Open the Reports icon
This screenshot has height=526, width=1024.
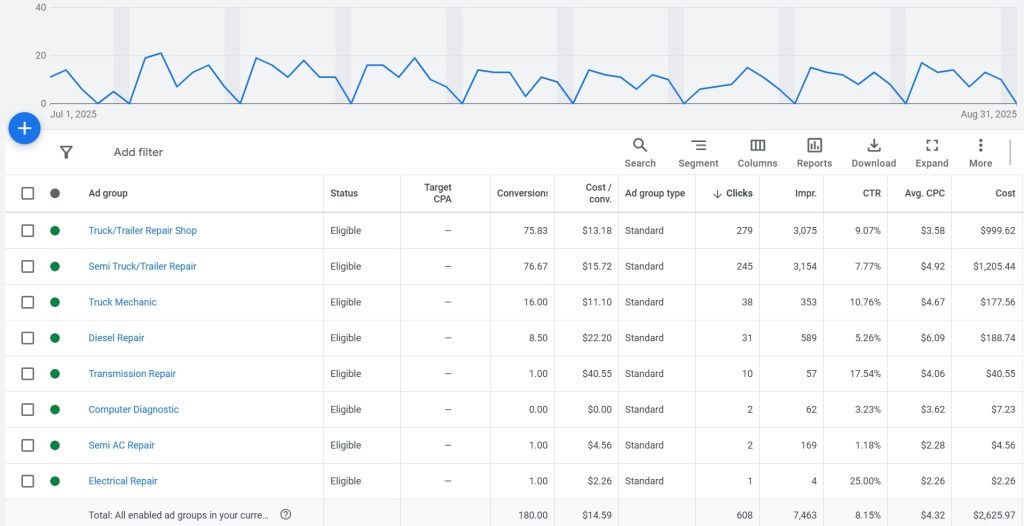click(x=814, y=152)
